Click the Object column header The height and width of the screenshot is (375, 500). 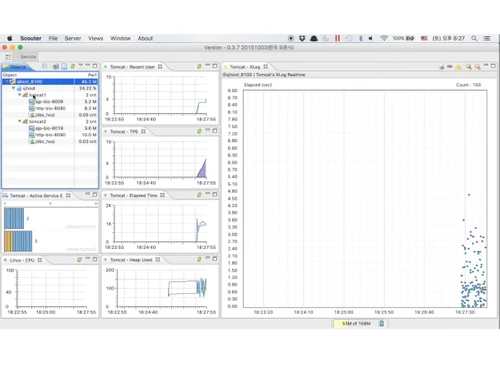point(38,75)
